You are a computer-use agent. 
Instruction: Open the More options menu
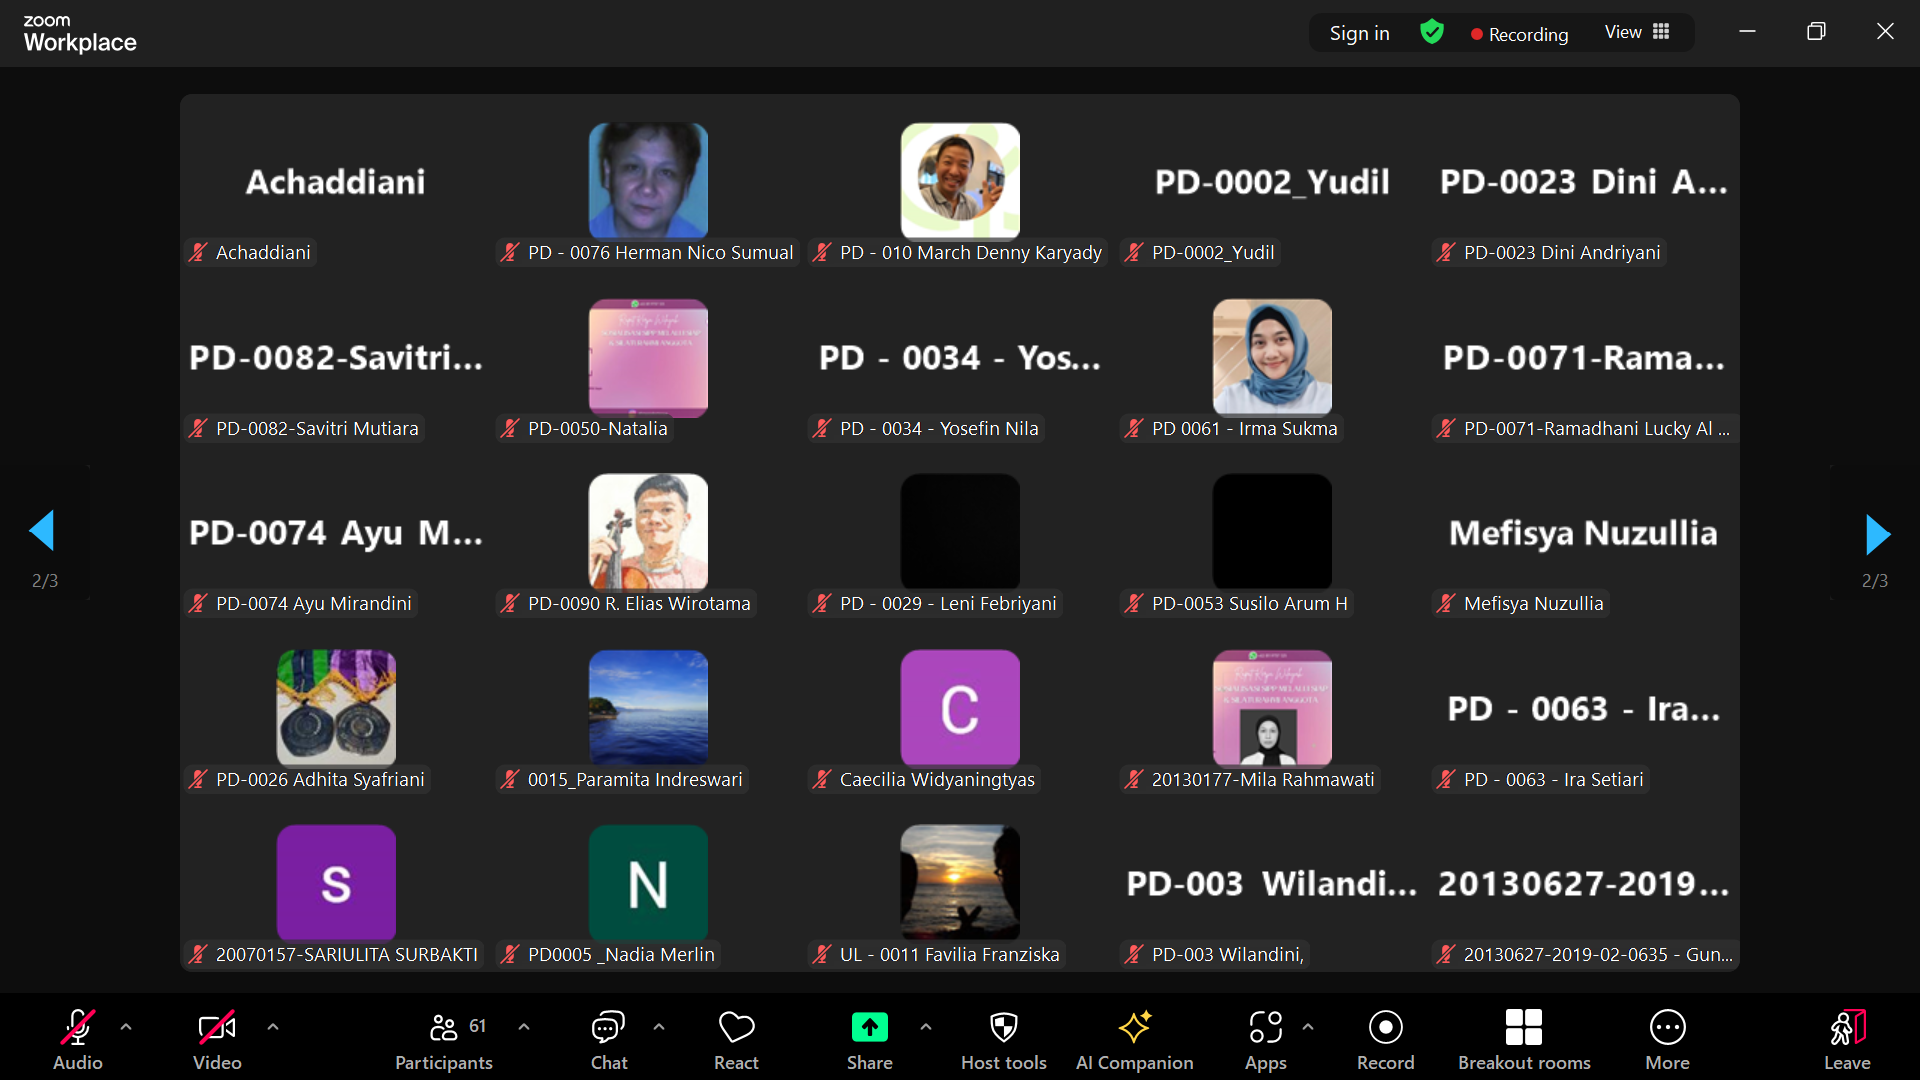tap(1667, 1039)
